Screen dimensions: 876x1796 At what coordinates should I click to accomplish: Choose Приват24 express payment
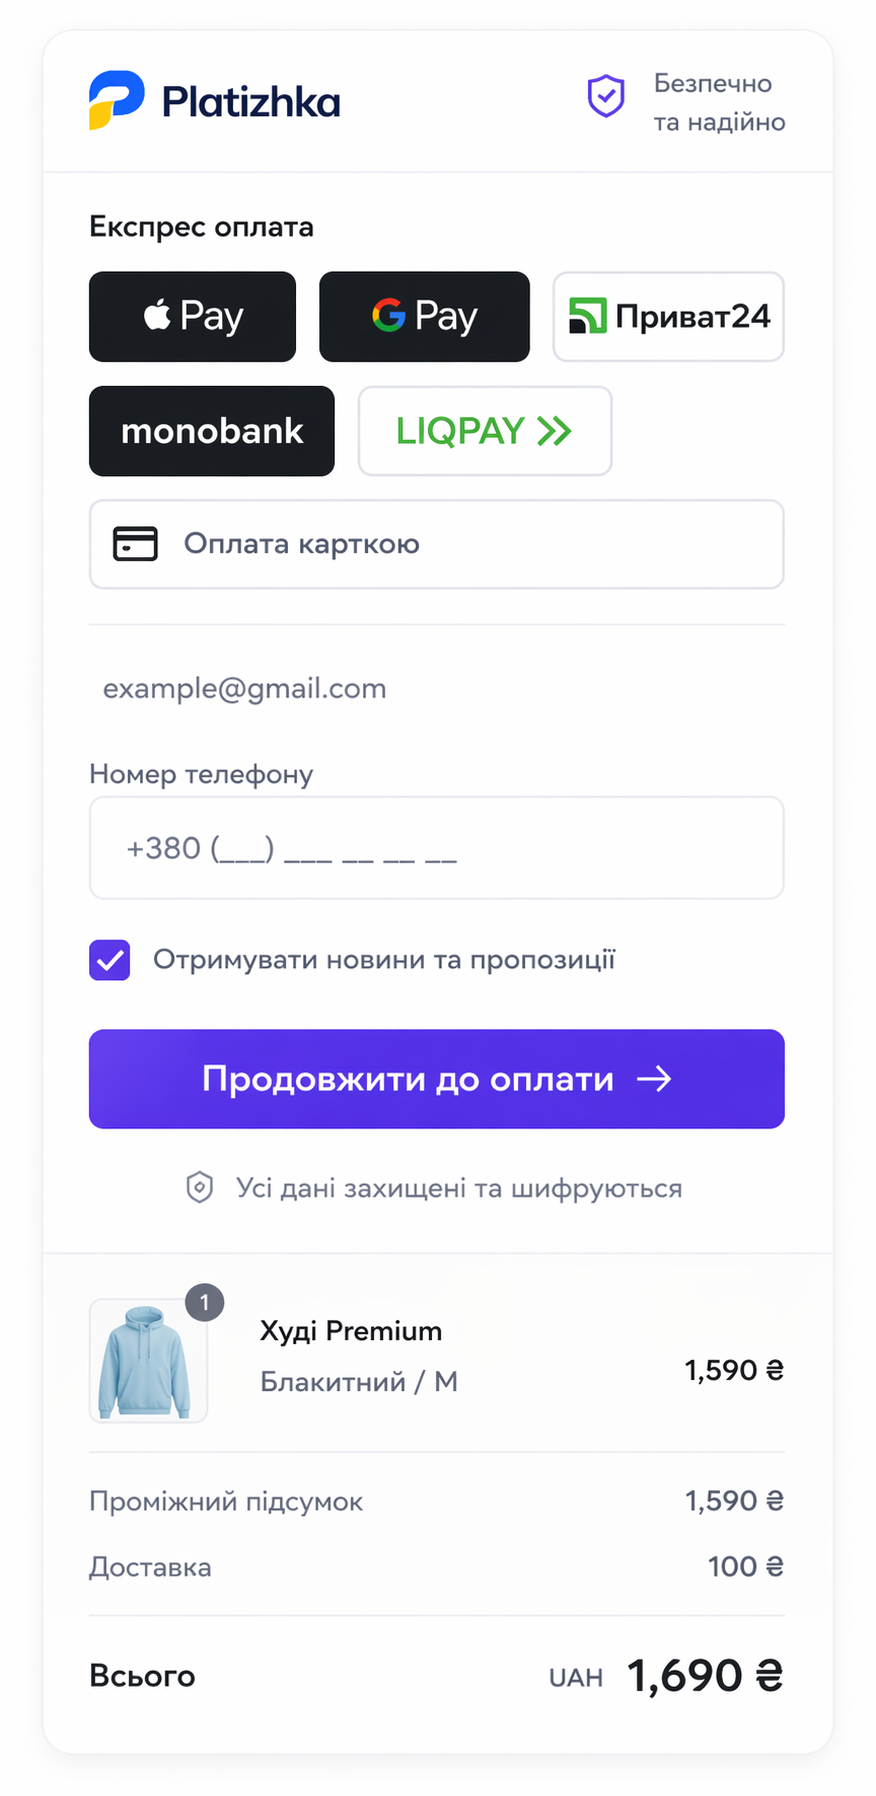tap(668, 317)
